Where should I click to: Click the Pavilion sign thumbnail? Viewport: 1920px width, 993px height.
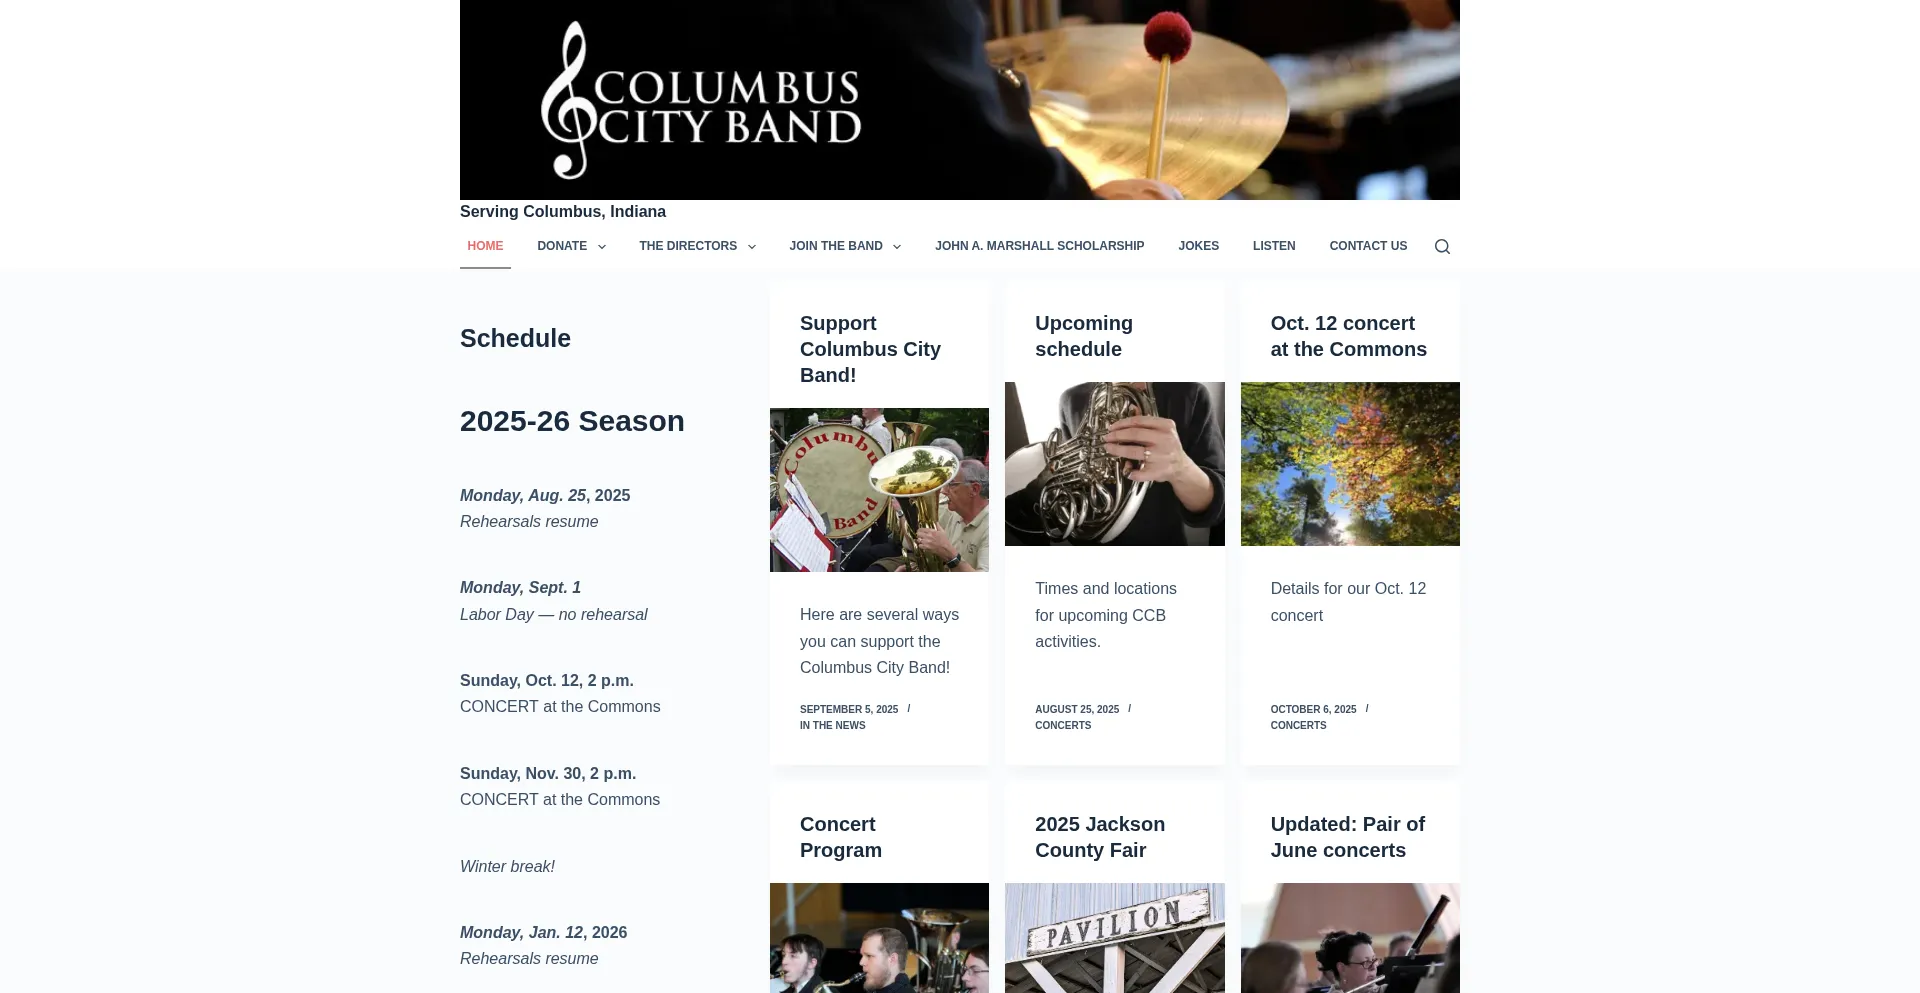point(1114,938)
